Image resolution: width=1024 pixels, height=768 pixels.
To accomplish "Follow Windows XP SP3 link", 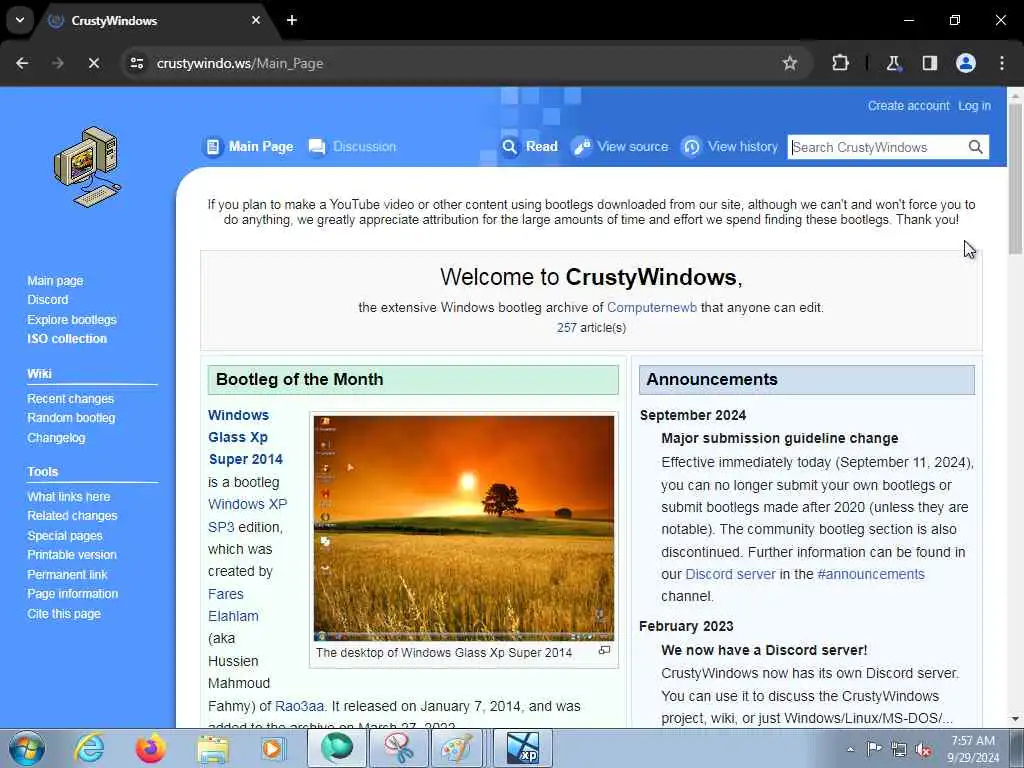I will click(248, 515).
